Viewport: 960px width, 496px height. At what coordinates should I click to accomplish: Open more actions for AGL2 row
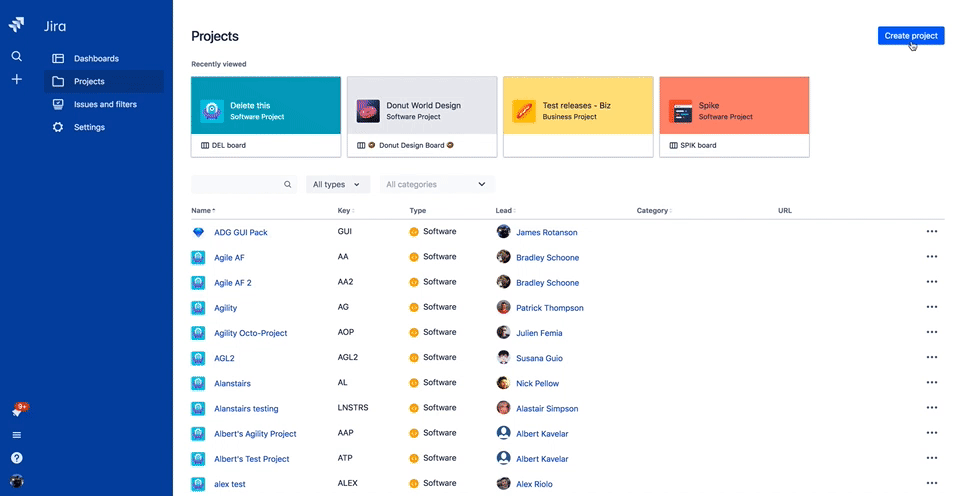point(932,357)
